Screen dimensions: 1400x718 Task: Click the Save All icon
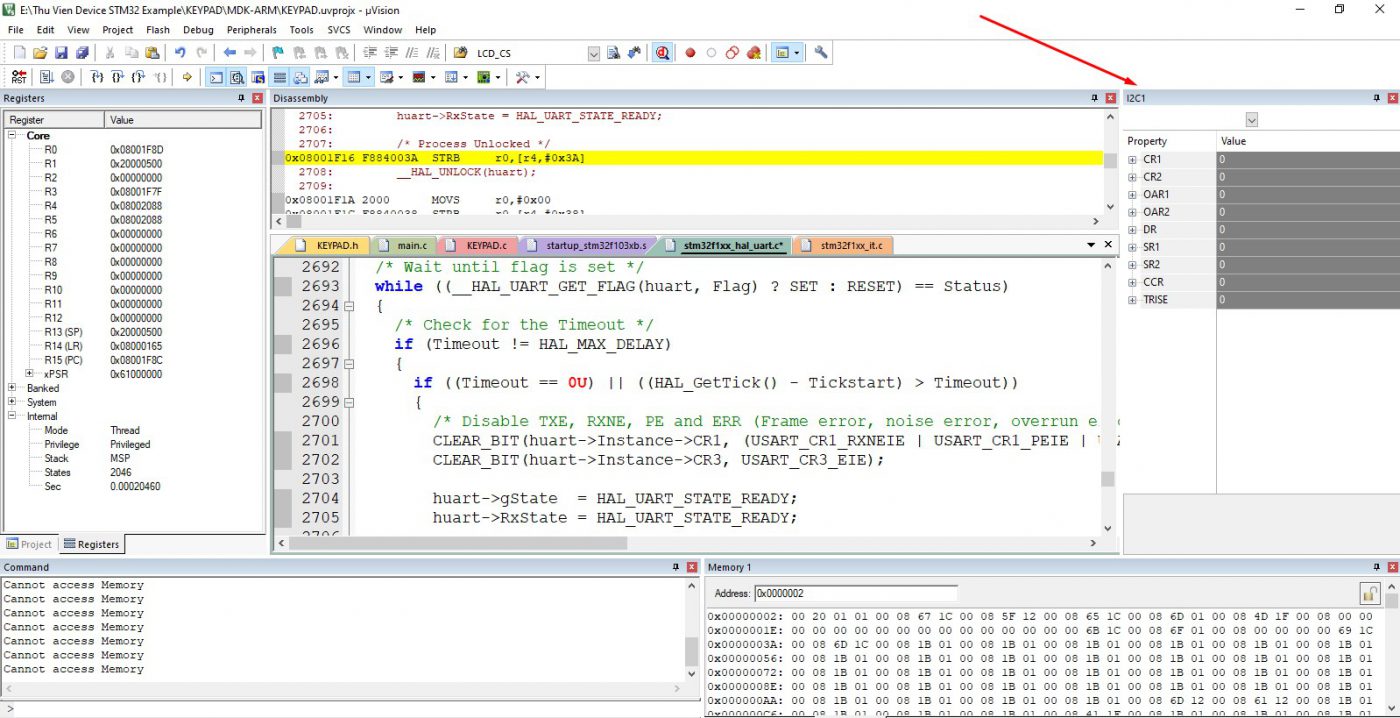click(x=82, y=52)
